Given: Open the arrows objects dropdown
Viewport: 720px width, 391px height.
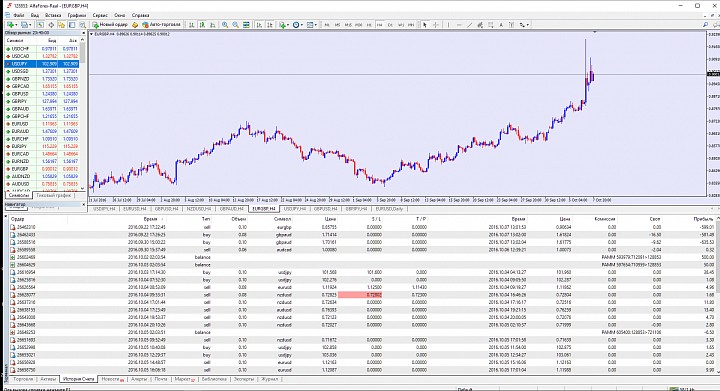Looking at the screenshot, I should click(524, 25).
